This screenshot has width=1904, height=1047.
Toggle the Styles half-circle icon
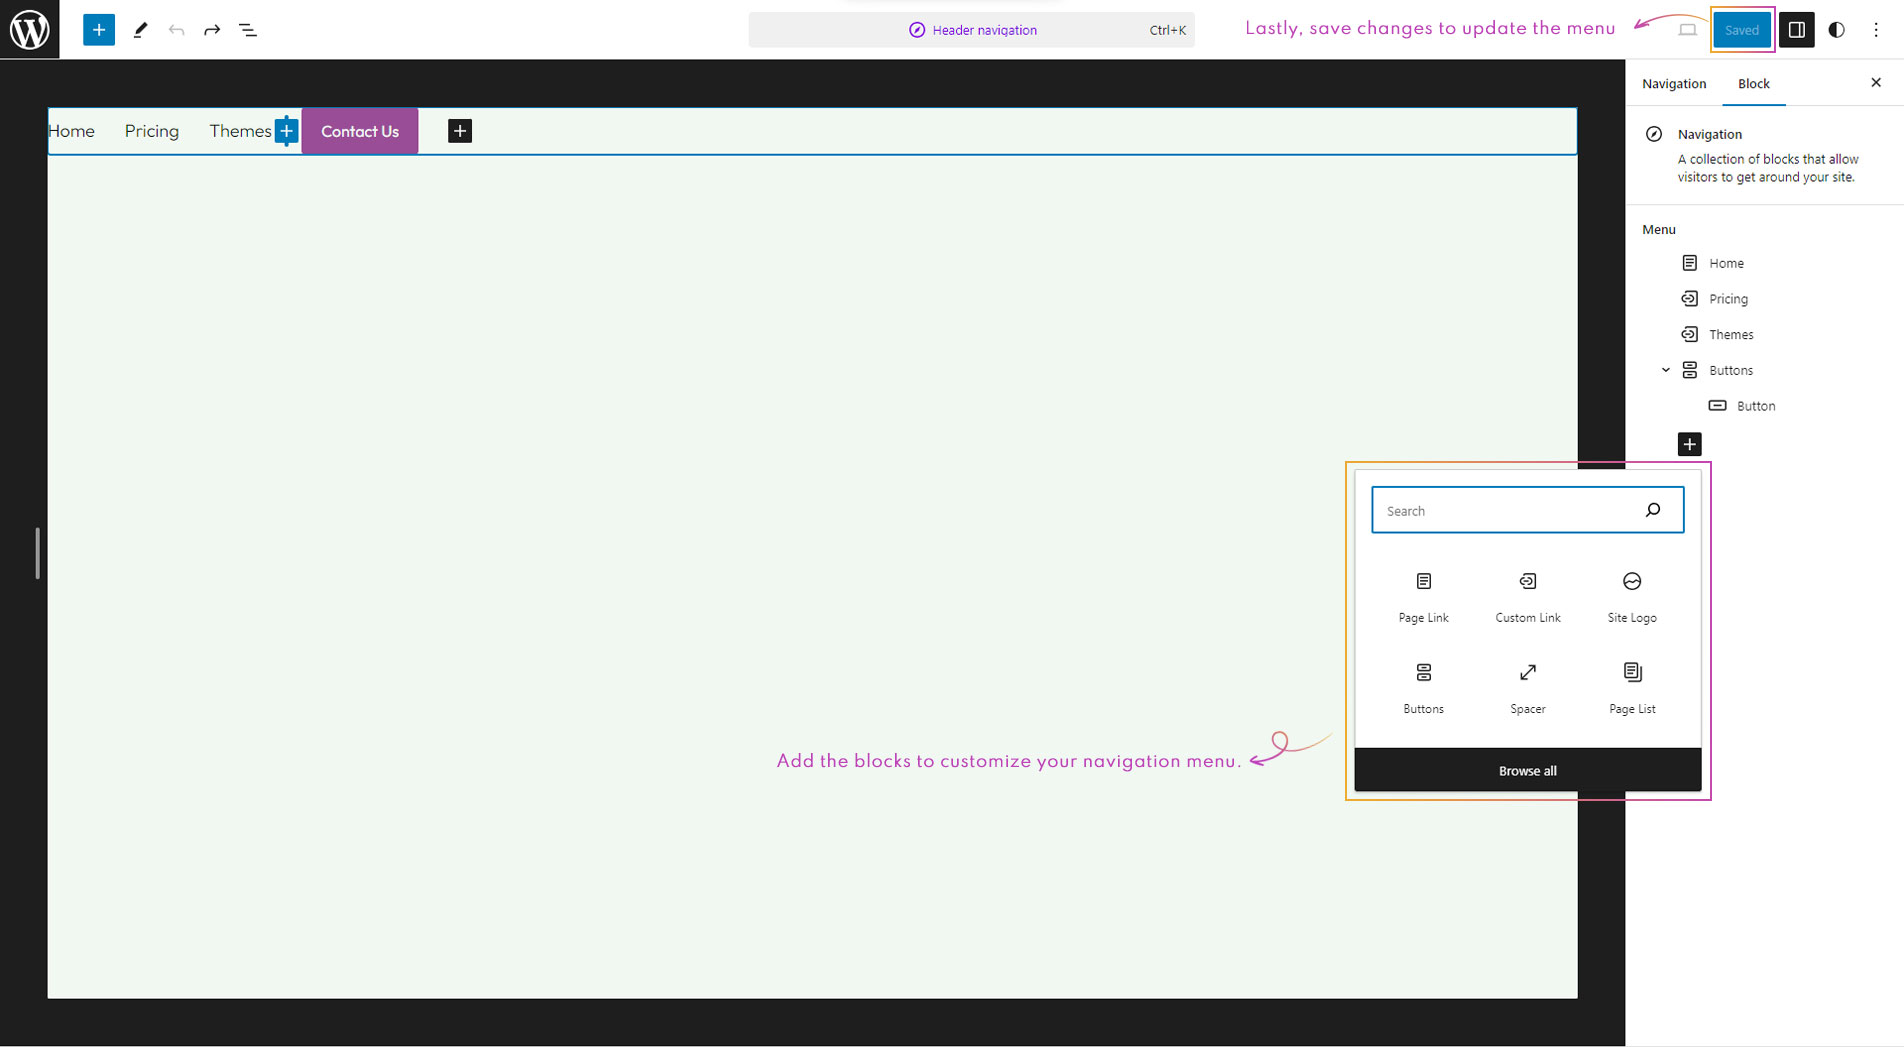(1836, 30)
